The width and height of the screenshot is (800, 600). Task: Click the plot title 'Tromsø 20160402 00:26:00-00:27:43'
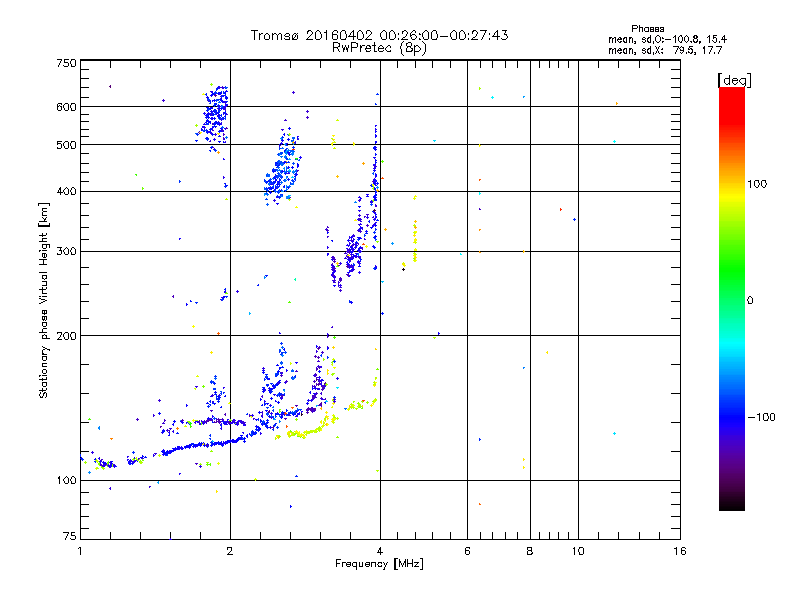point(379,35)
